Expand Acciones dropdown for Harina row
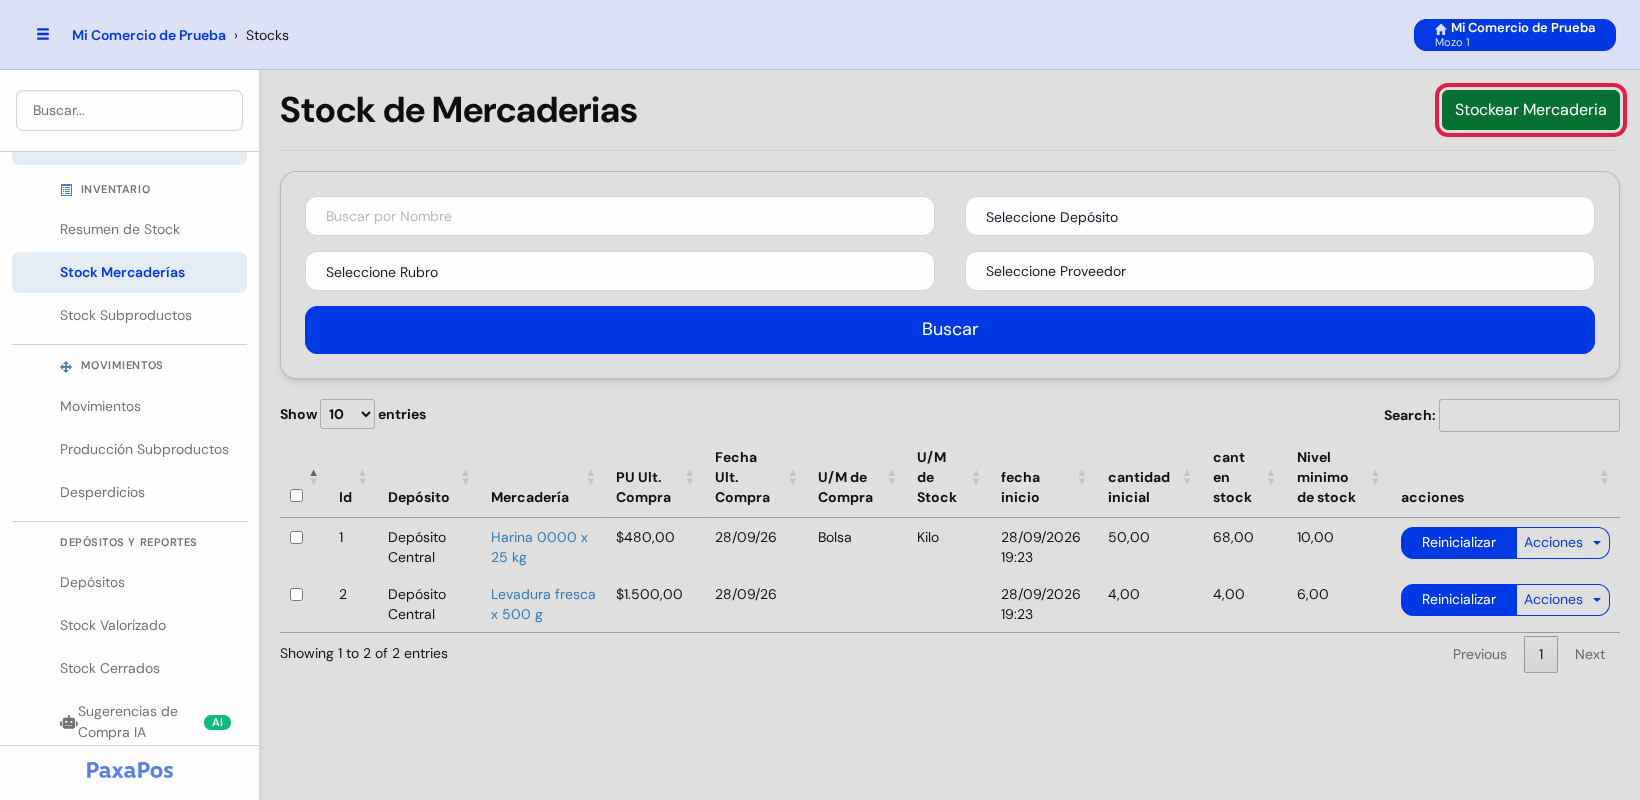Screen dimensions: 1640x800 [1563, 542]
